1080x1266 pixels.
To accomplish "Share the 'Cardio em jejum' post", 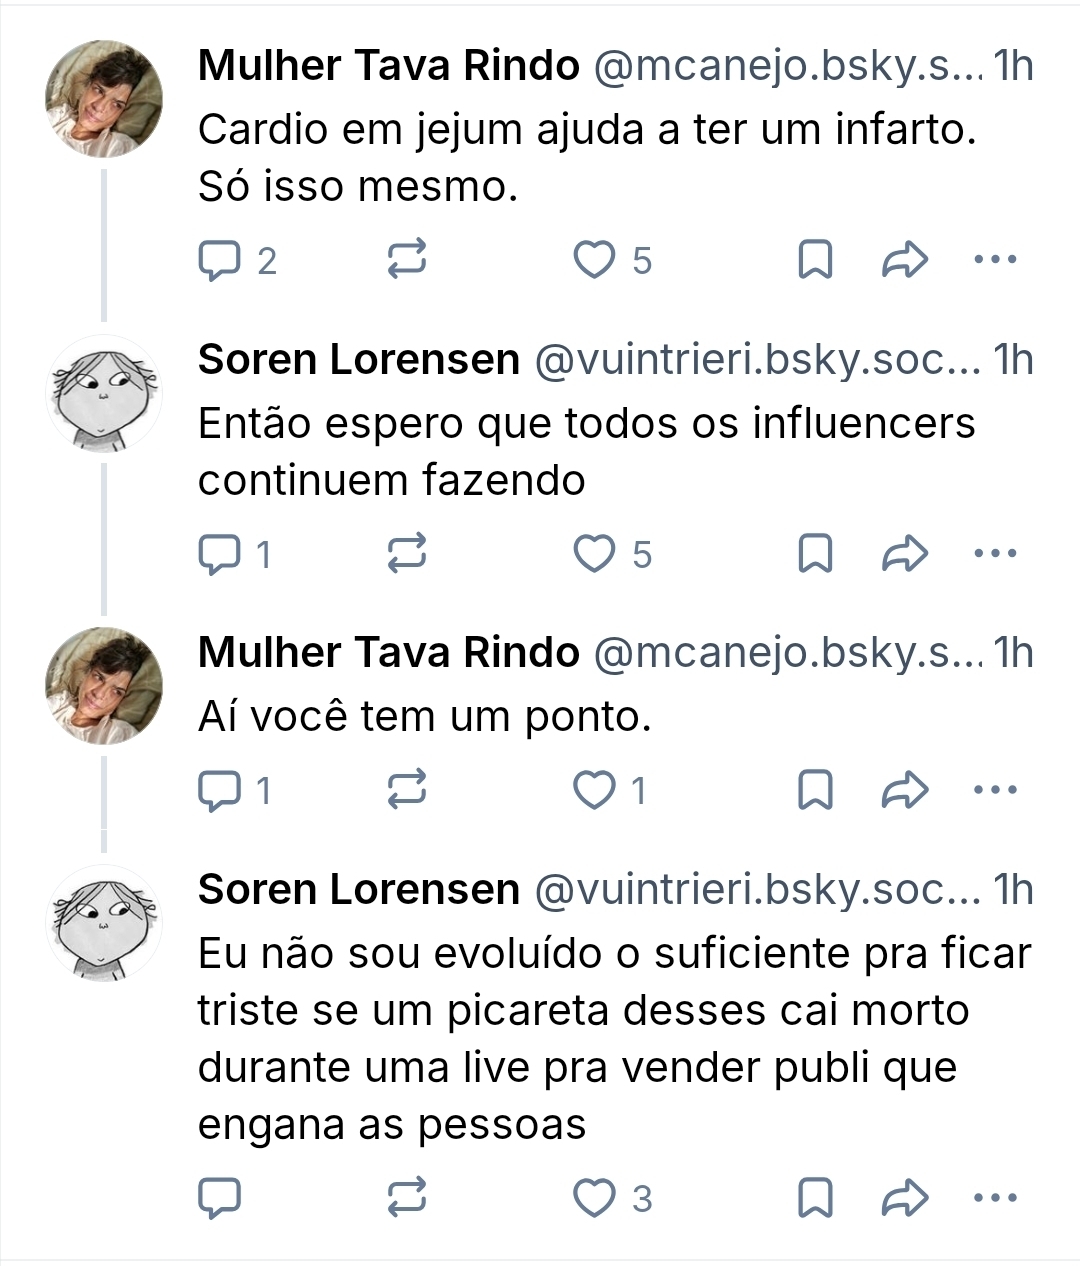I will pyautogui.click(x=905, y=261).
